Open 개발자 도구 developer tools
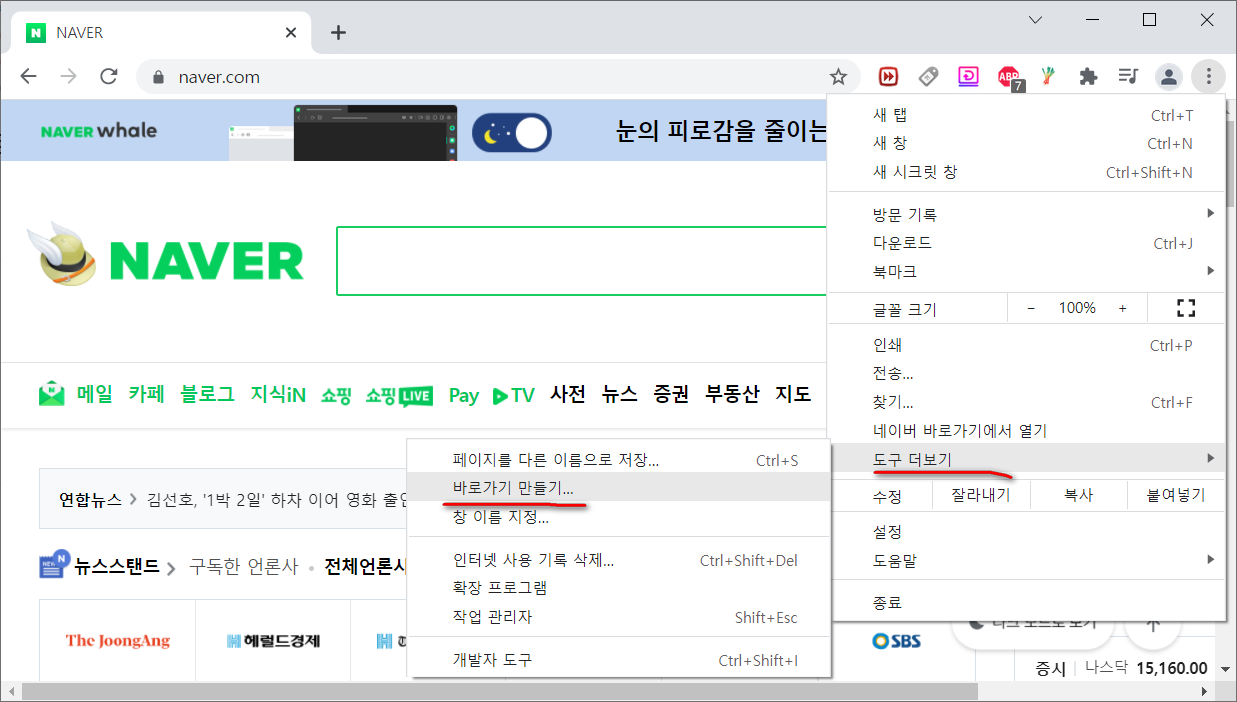This screenshot has height=702, width=1237. click(x=619, y=660)
